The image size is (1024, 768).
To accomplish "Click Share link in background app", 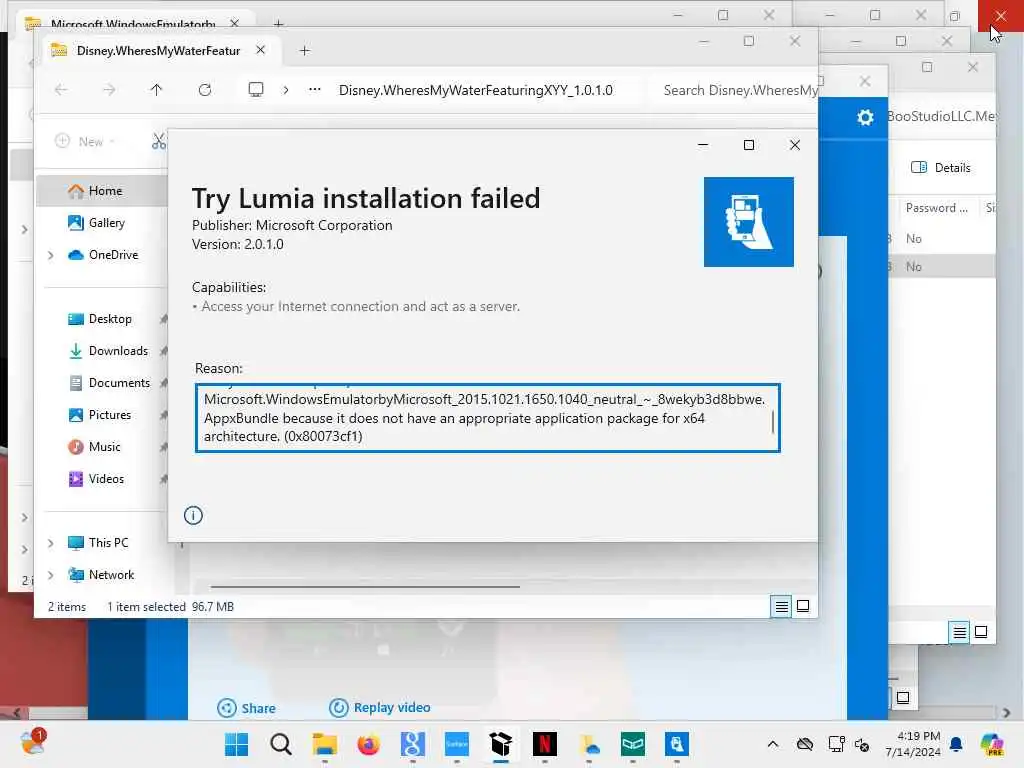I will pyautogui.click(x=246, y=708).
